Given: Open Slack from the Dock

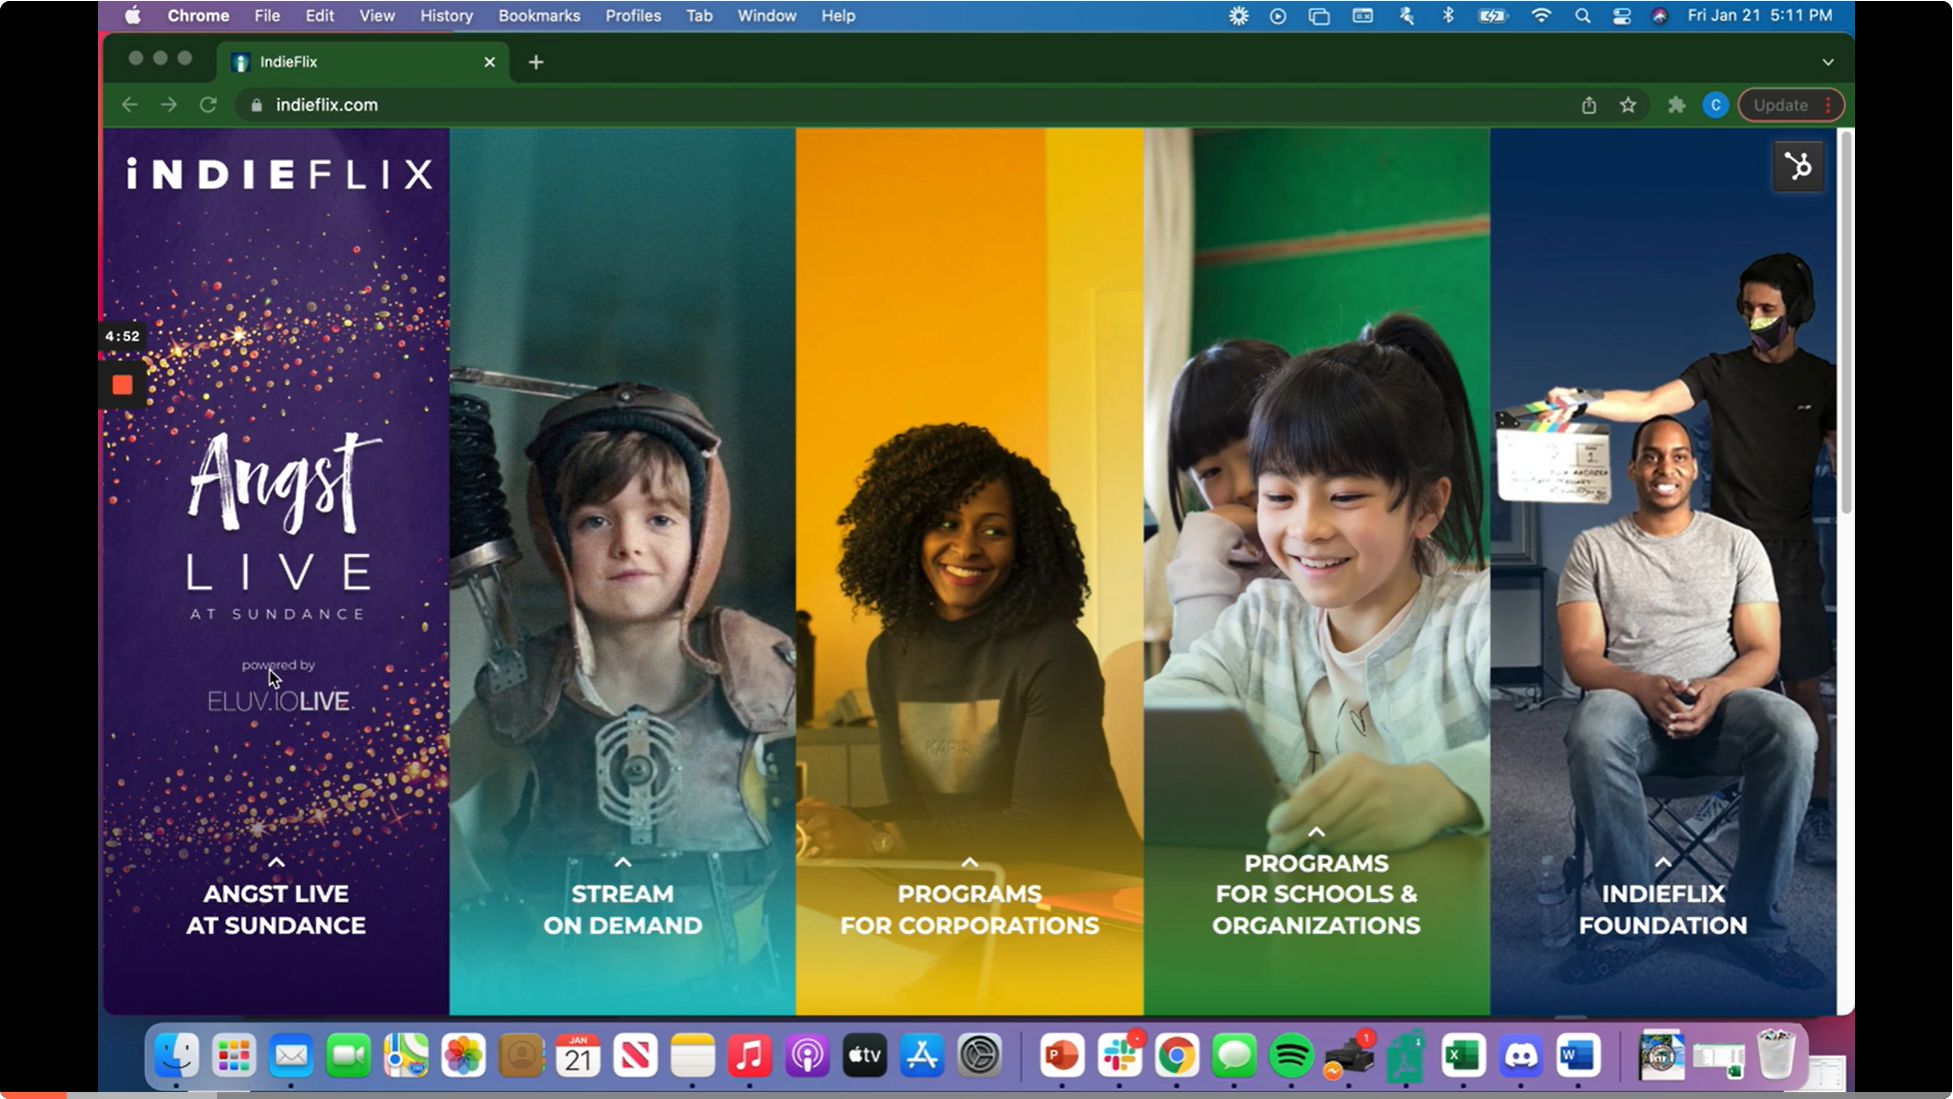Looking at the screenshot, I should 1119,1056.
